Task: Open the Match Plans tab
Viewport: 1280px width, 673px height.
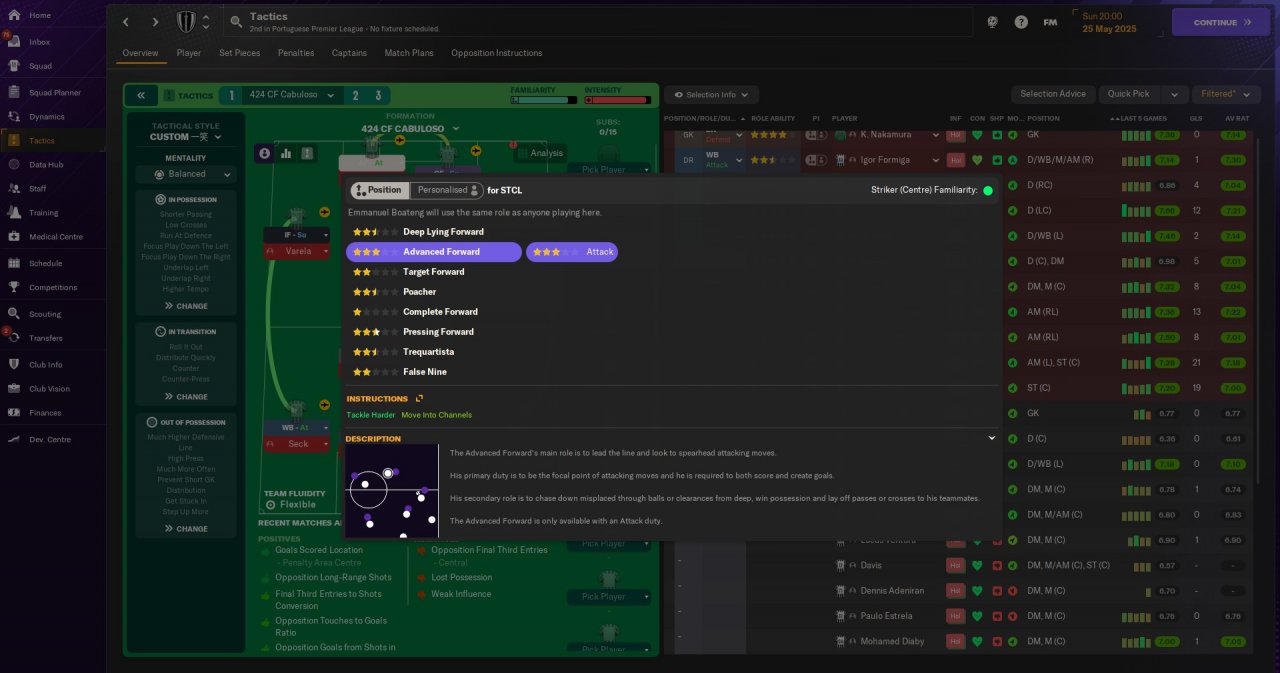Action: tap(409, 53)
